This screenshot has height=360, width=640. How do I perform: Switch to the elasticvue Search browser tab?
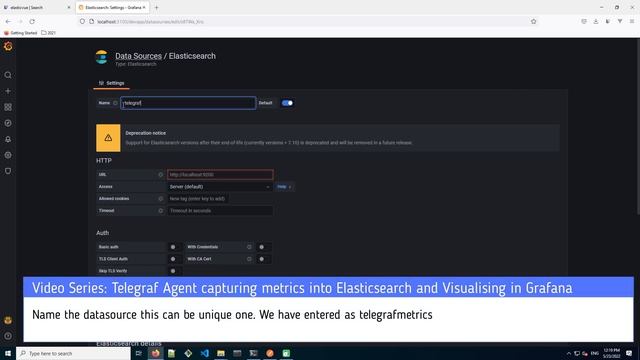pyautogui.click(x=37, y=7)
